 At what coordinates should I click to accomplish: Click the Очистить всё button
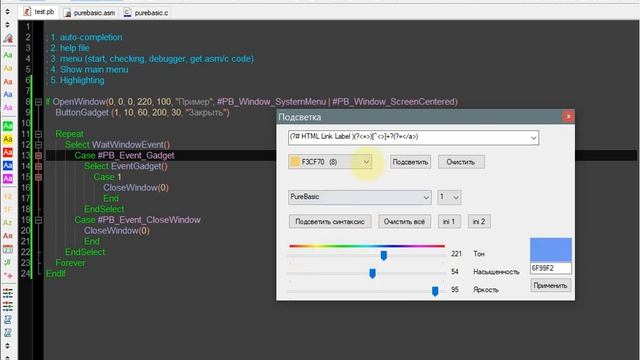[x=404, y=222]
